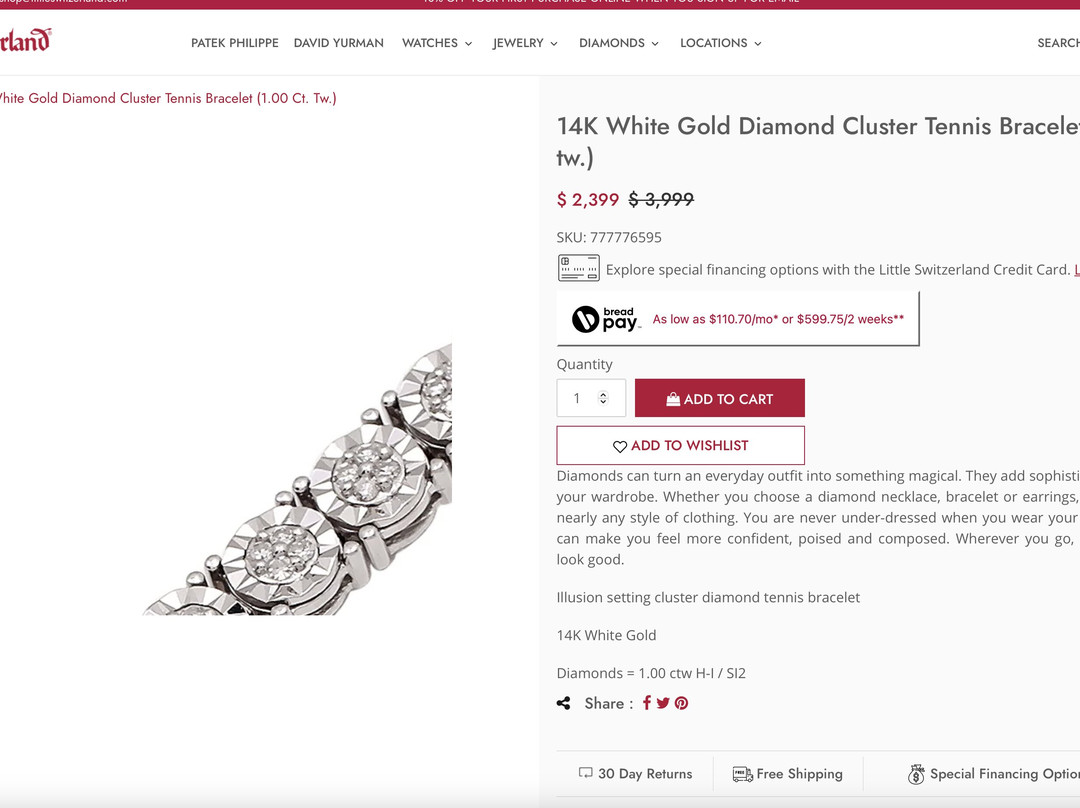Click the quantity input field
The height and width of the screenshot is (808, 1080).
578,398
